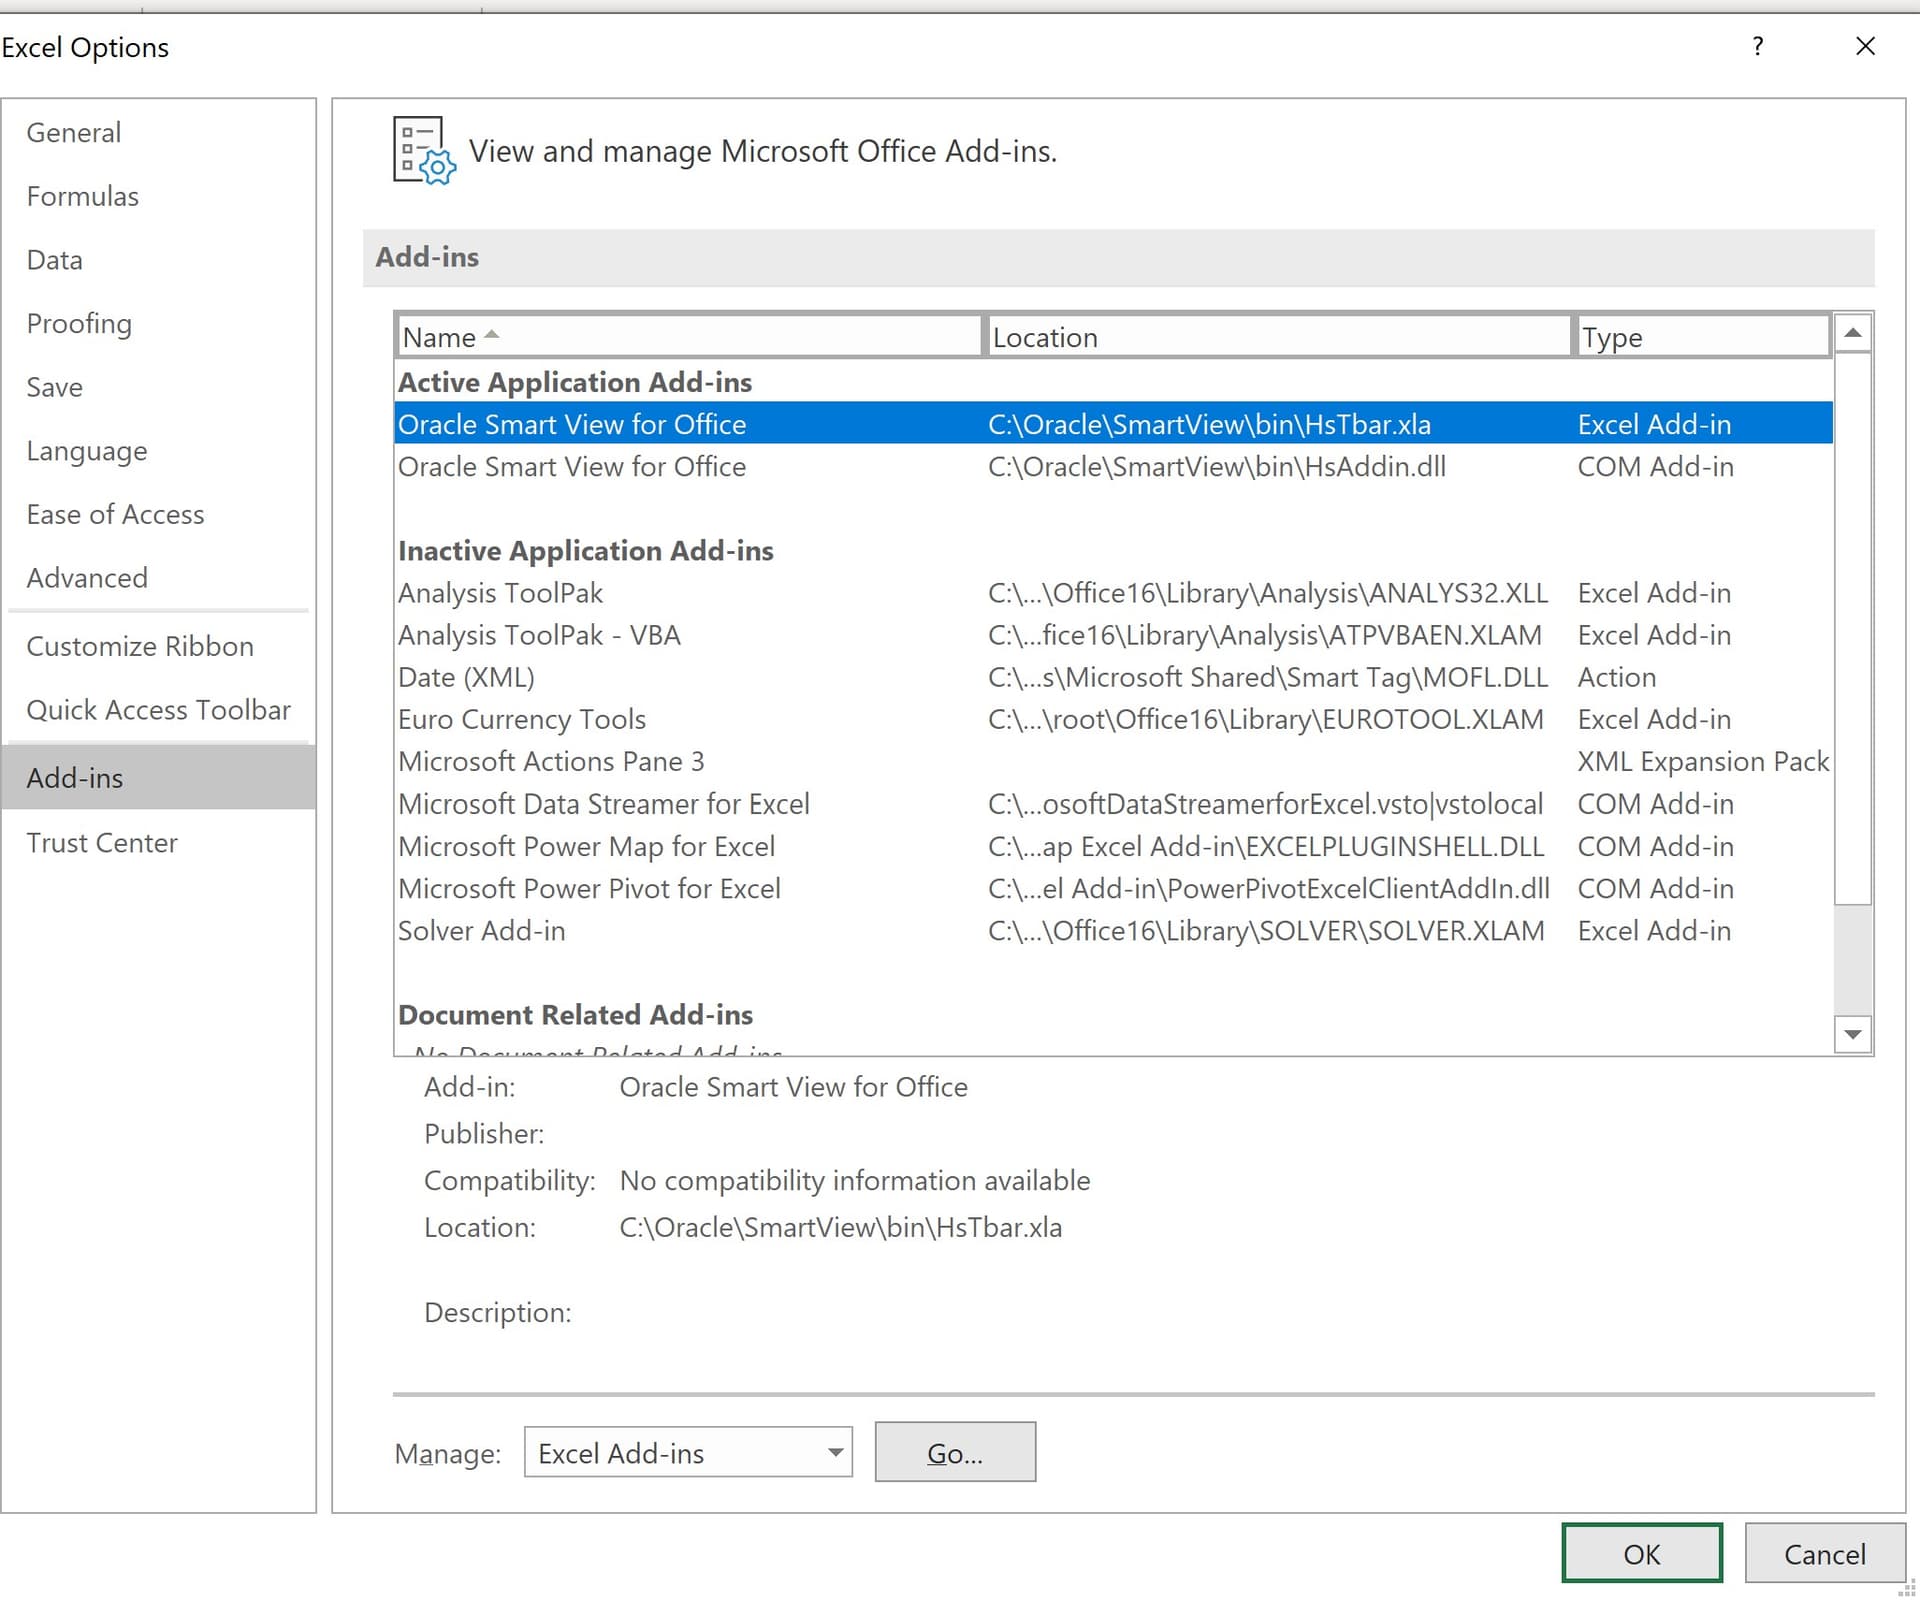Click the scrollbar down arrow
1920x1600 pixels.
point(1854,1035)
